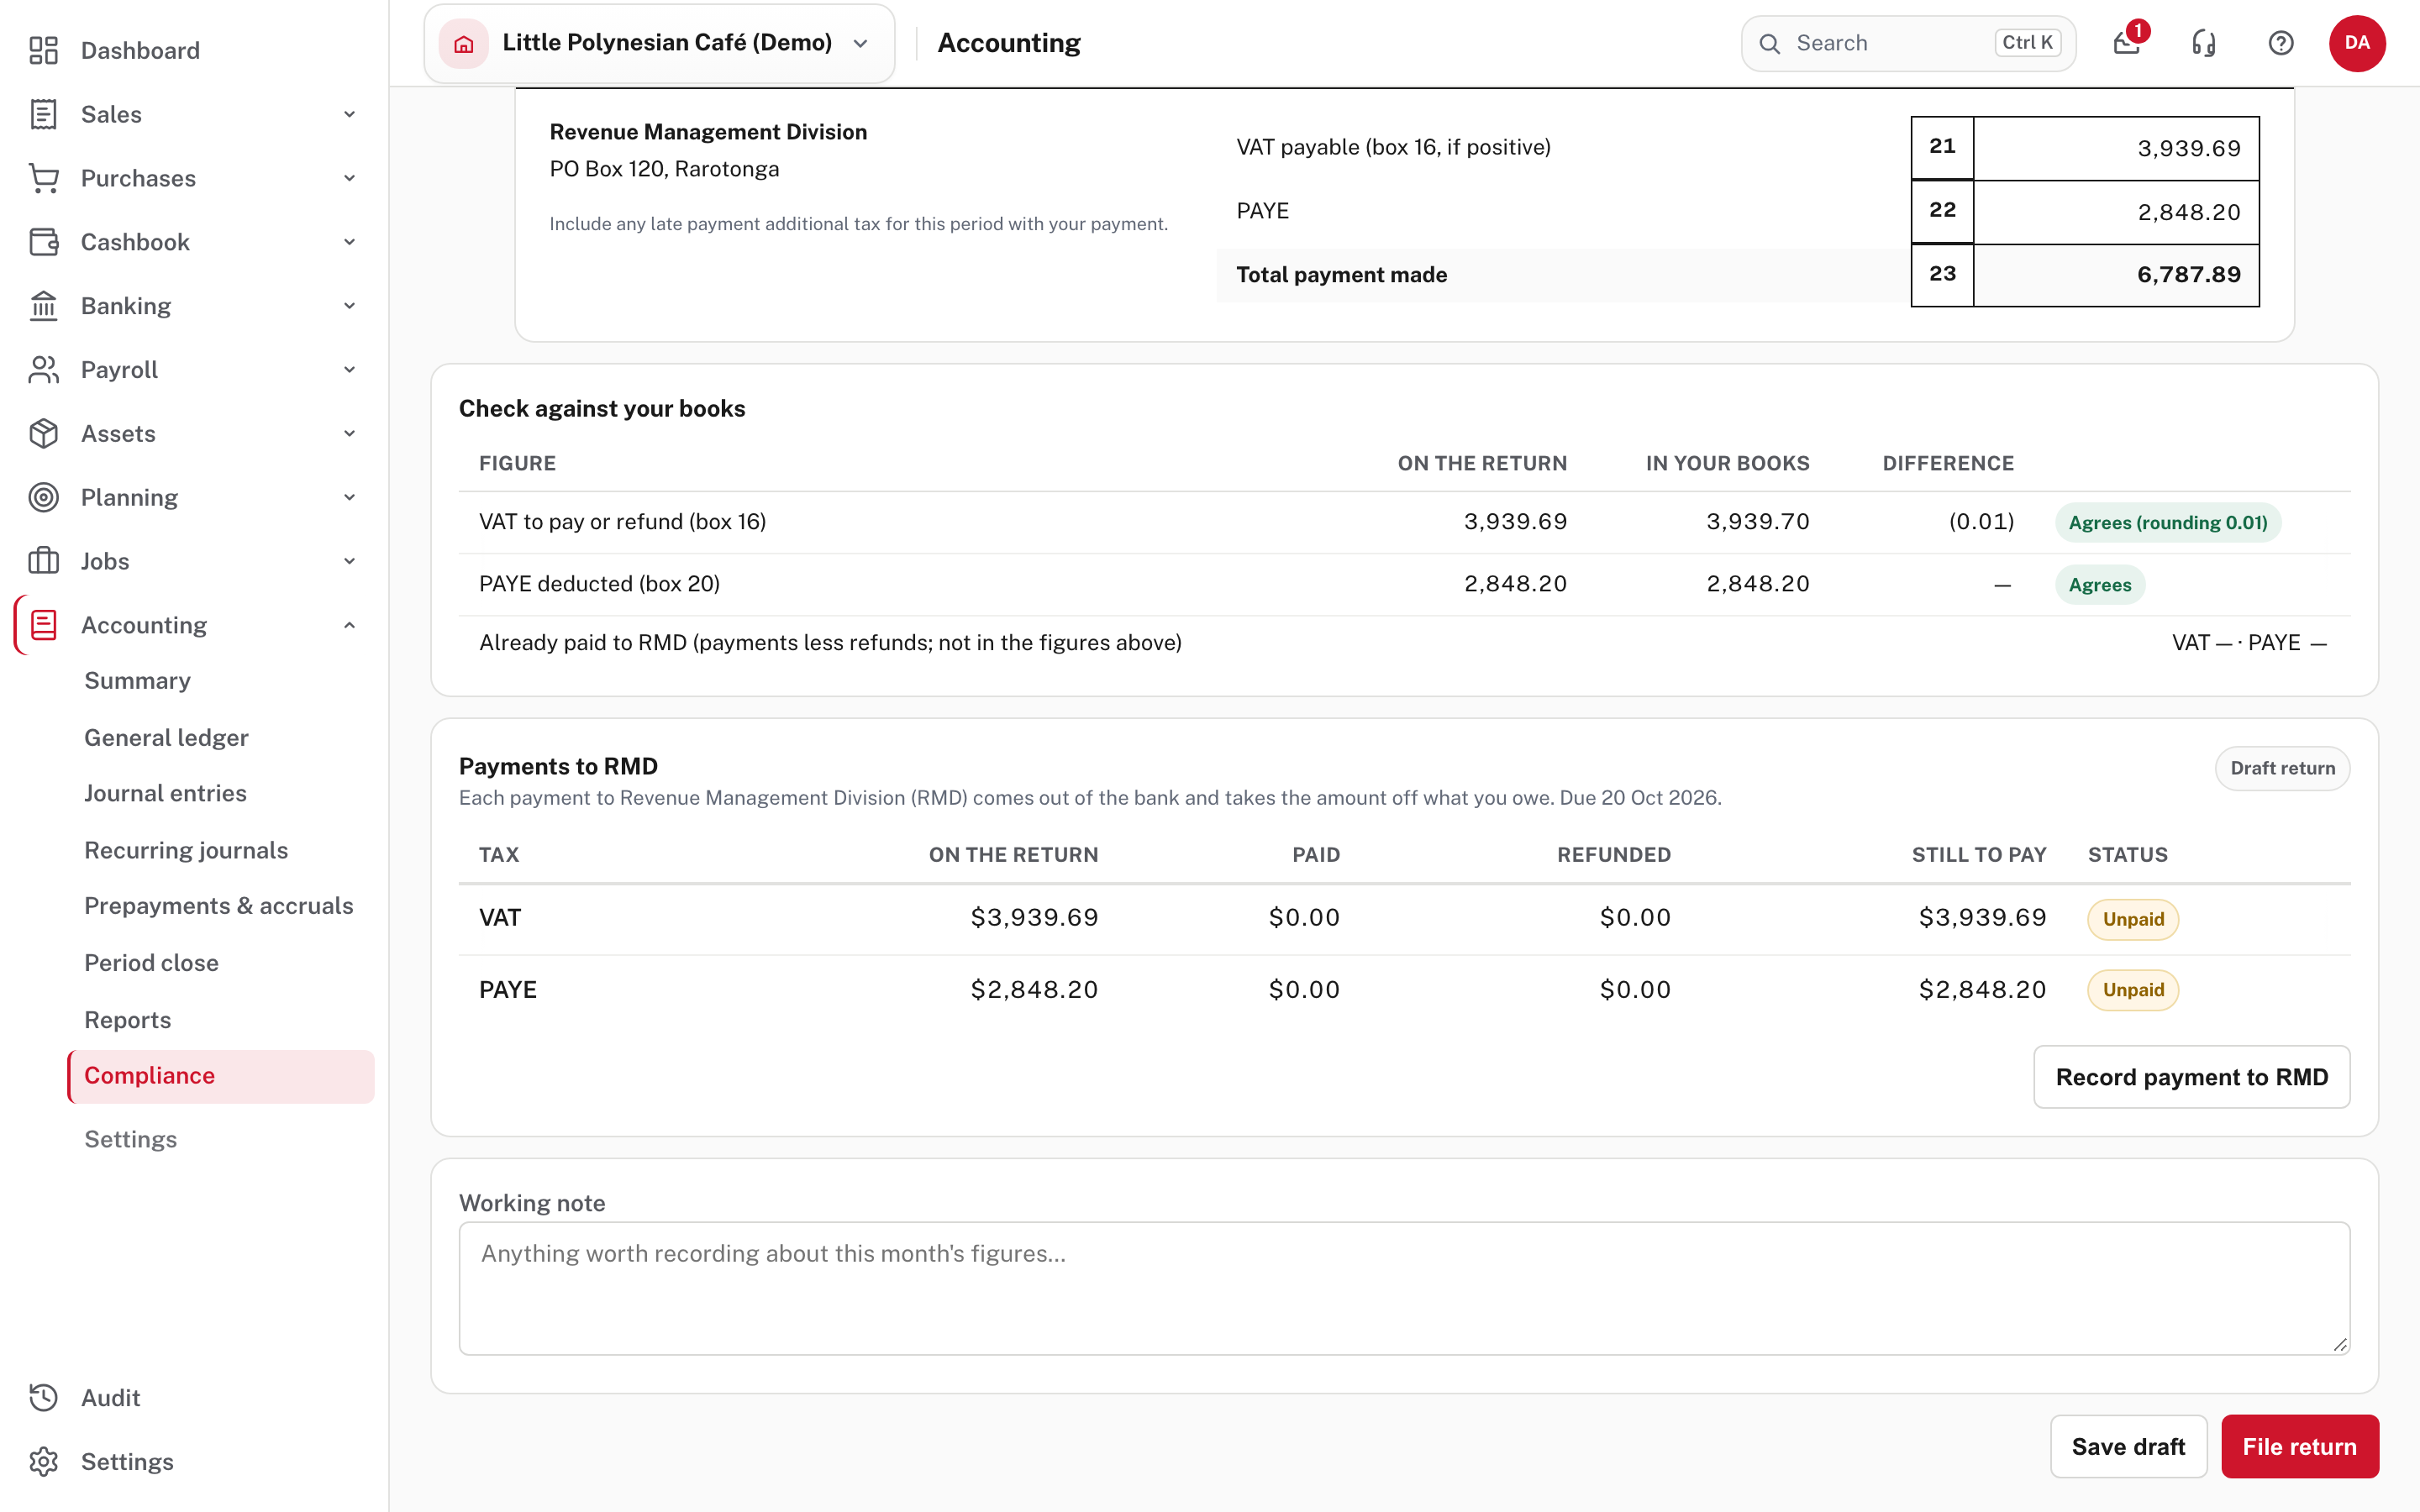Expand the Payroll menu chevron
The width and height of the screenshot is (2420, 1512).
[x=349, y=370]
